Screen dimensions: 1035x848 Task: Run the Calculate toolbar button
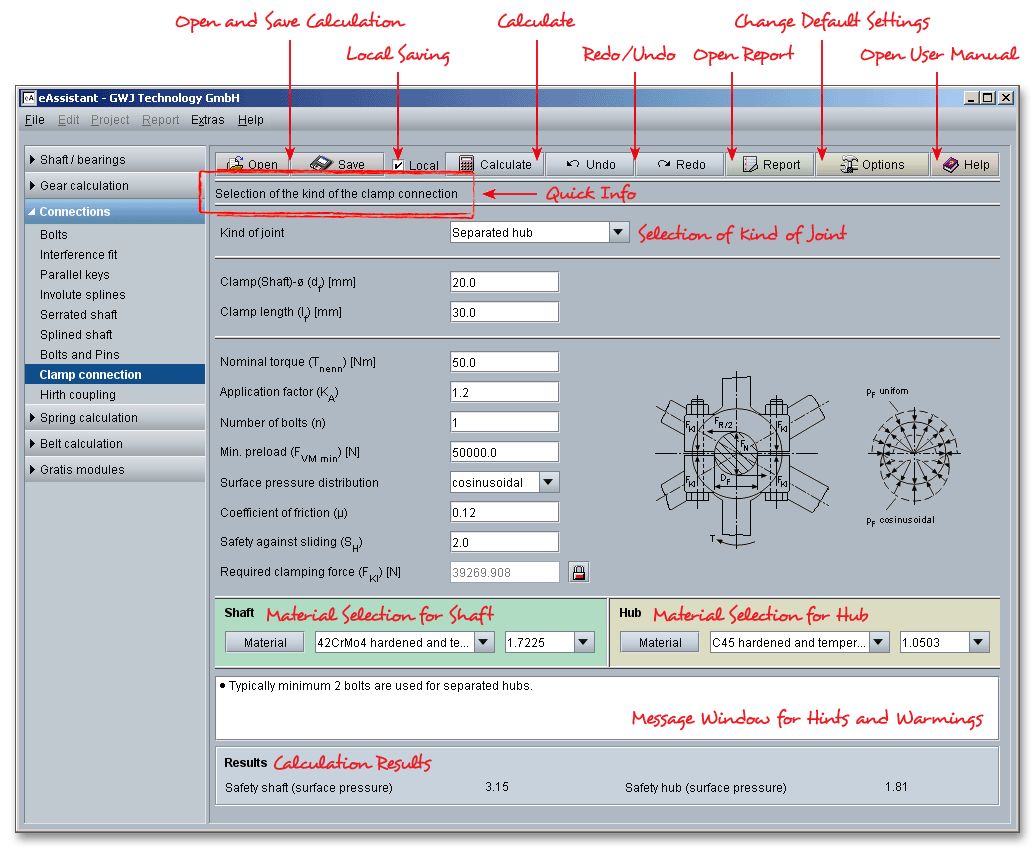coord(495,165)
